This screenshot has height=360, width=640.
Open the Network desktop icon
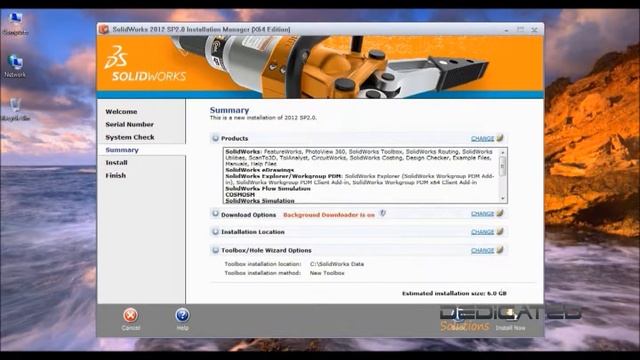pyautogui.click(x=15, y=66)
